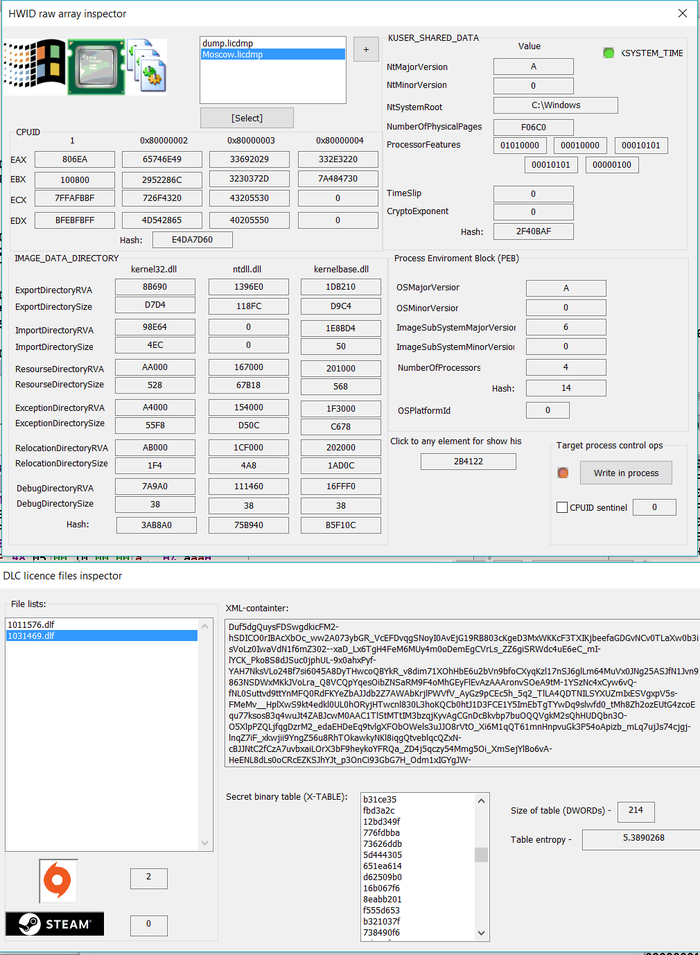
Task: Click the Steam logo icon
Action: point(55,923)
